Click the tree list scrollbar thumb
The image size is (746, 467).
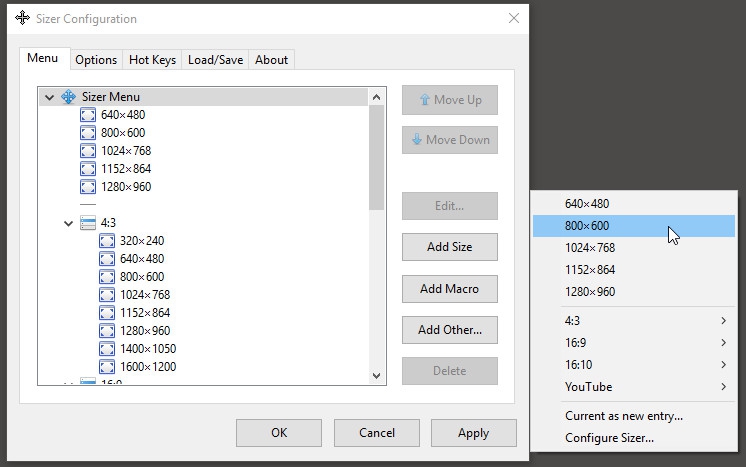[376, 157]
